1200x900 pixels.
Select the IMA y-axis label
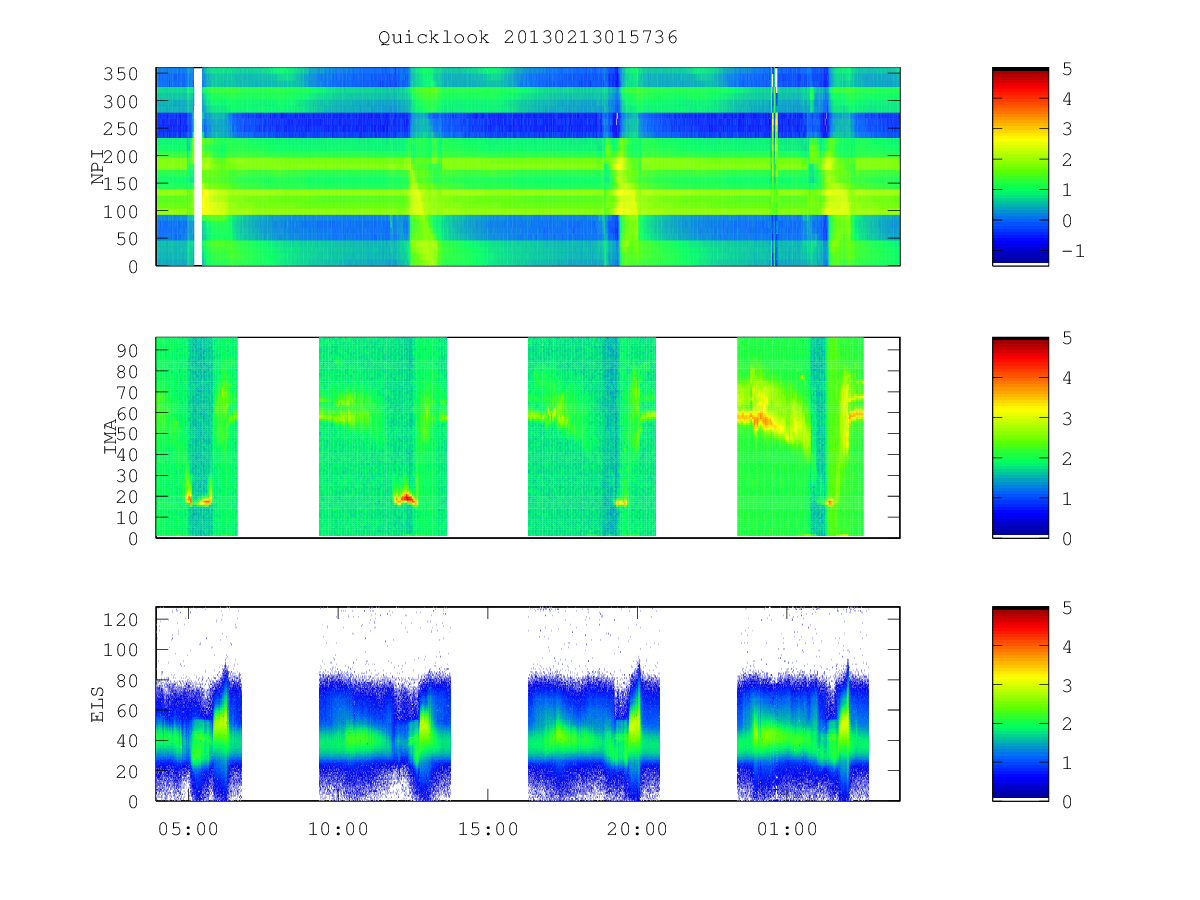pyautogui.click(x=110, y=437)
